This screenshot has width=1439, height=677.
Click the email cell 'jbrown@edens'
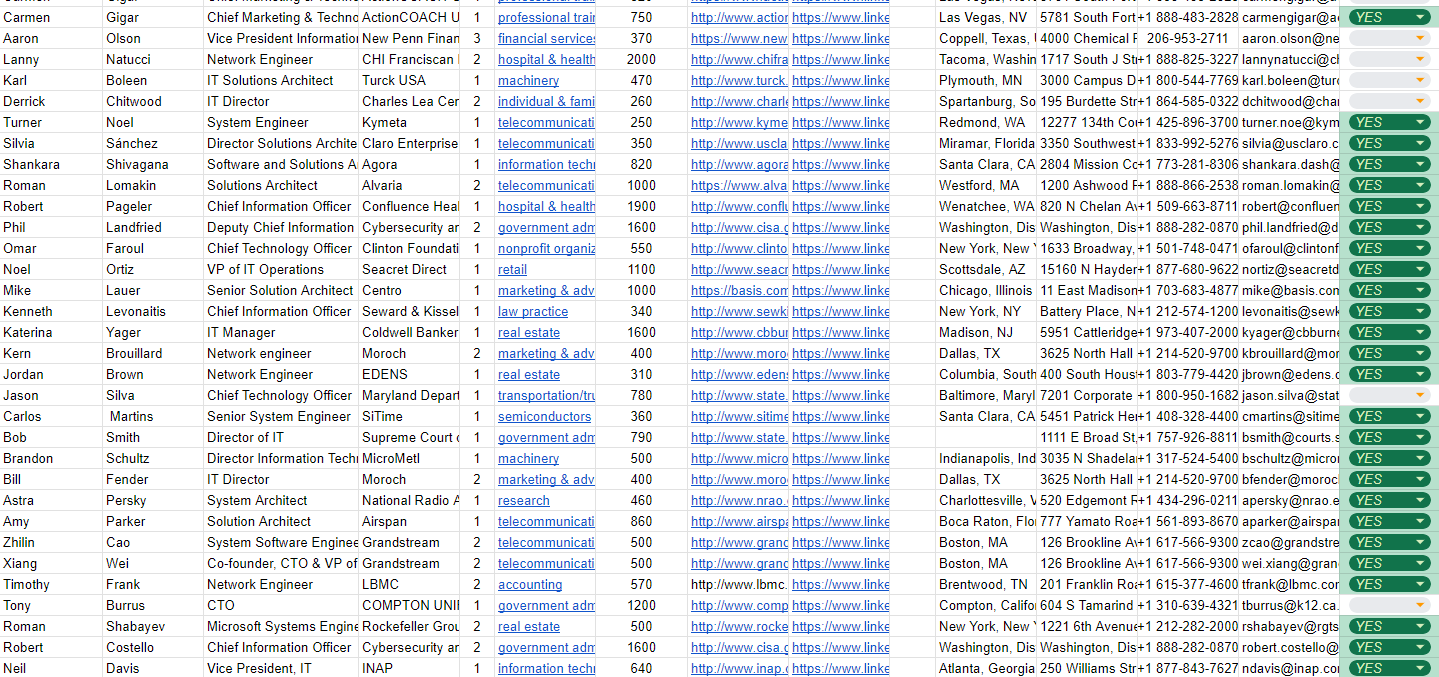click(1288, 374)
